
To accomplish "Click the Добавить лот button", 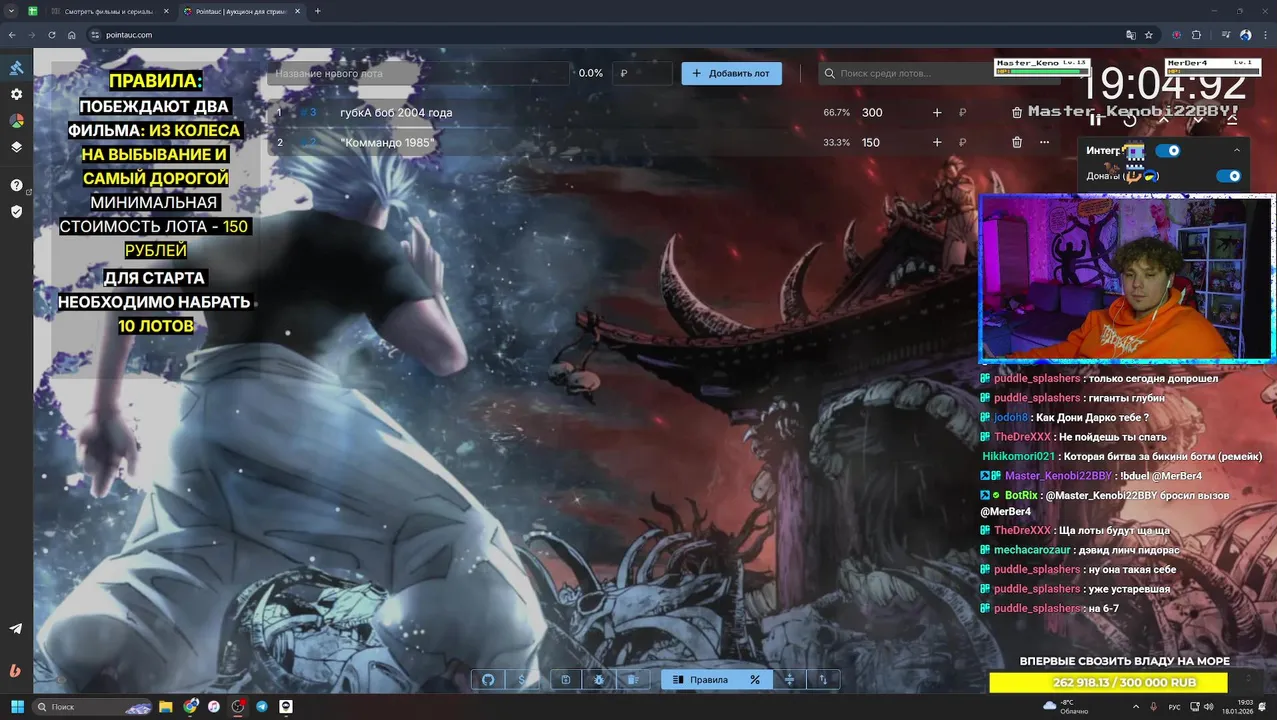I will pos(732,73).
